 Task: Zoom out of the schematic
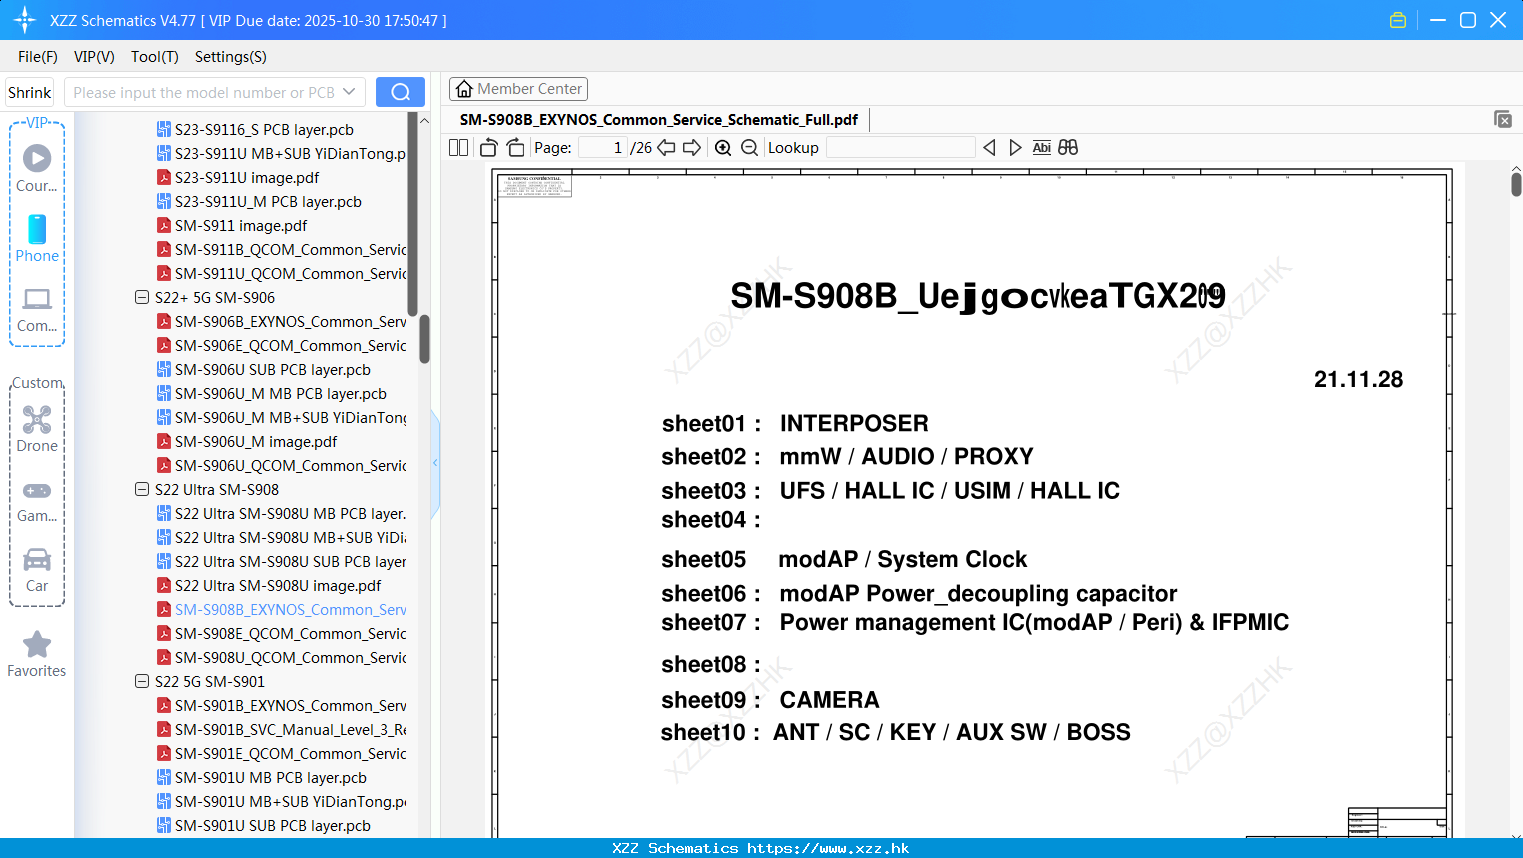(x=749, y=148)
